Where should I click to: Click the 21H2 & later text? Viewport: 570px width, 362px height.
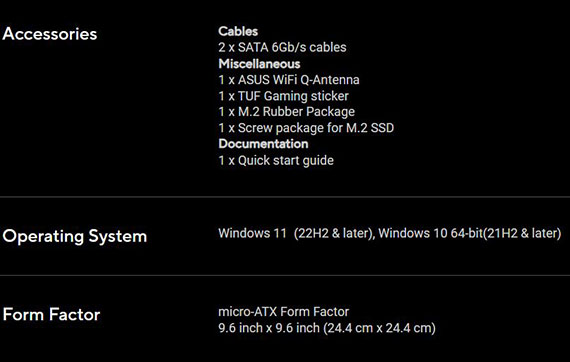(522, 233)
